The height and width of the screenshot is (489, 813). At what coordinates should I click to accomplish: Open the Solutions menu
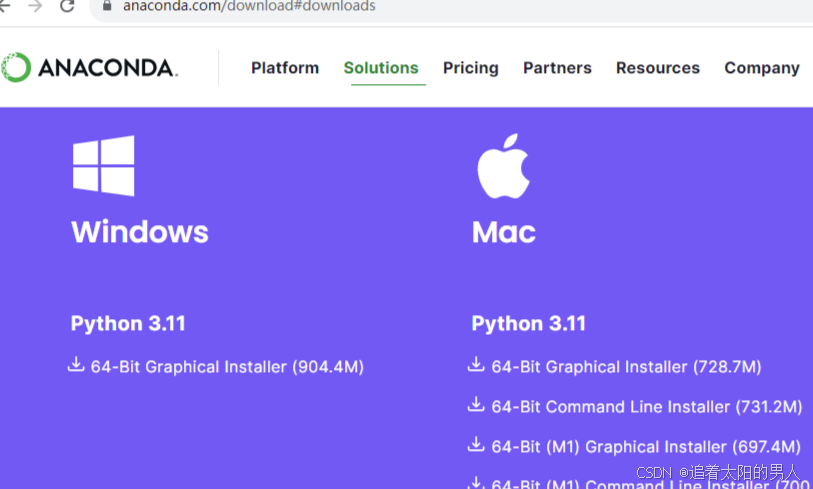tap(381, 68)
